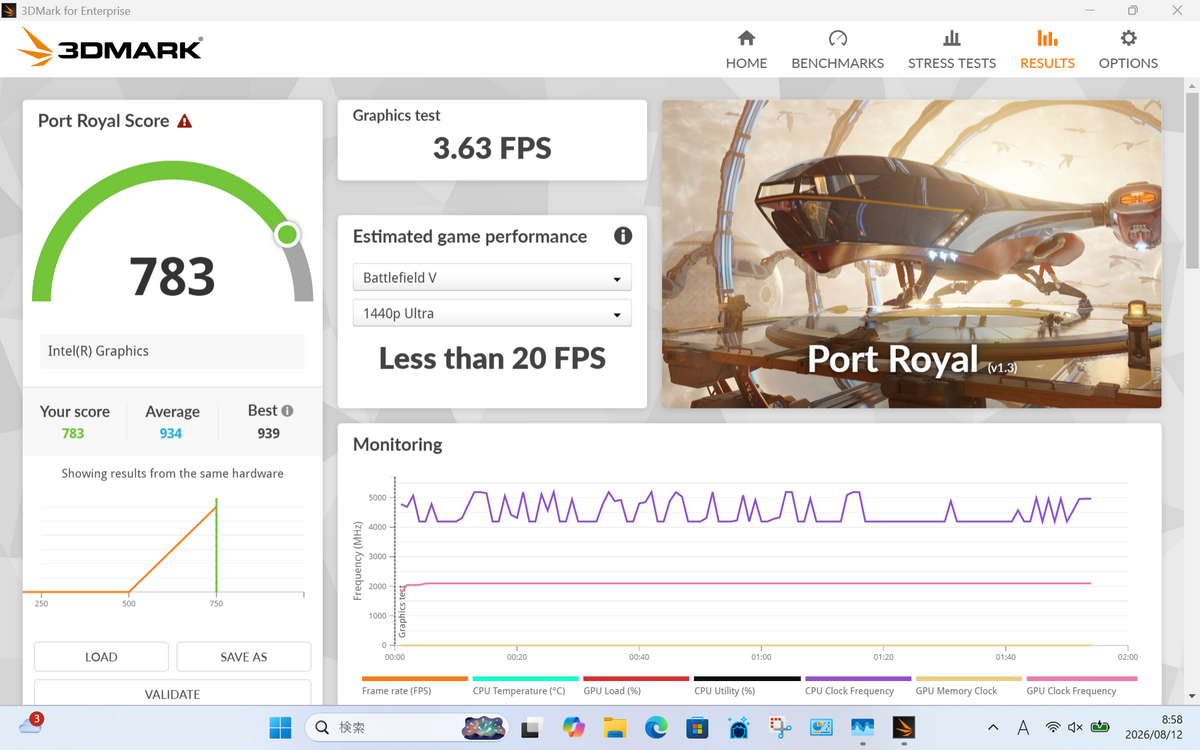The image size is (1200, 750).
Task: Toggle Frame rate (FPS) legend series
Action: pyautogui.click(x=414, y=686)
